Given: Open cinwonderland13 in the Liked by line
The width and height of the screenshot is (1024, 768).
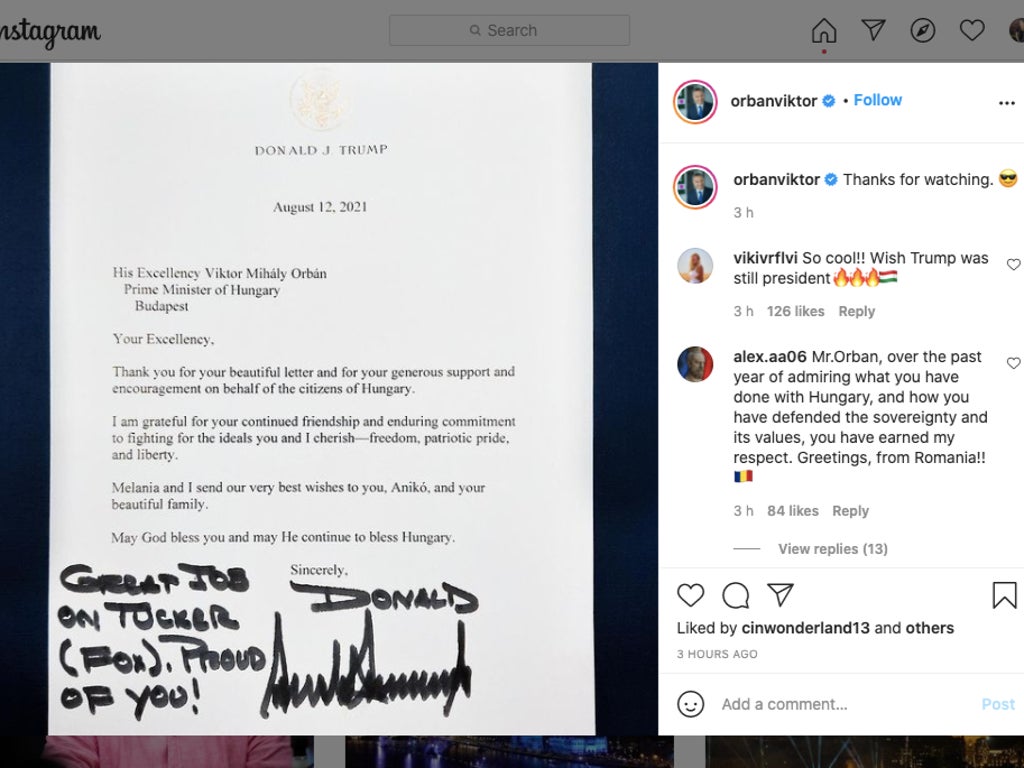Looking at the screenshot, I should click(805, 628).
